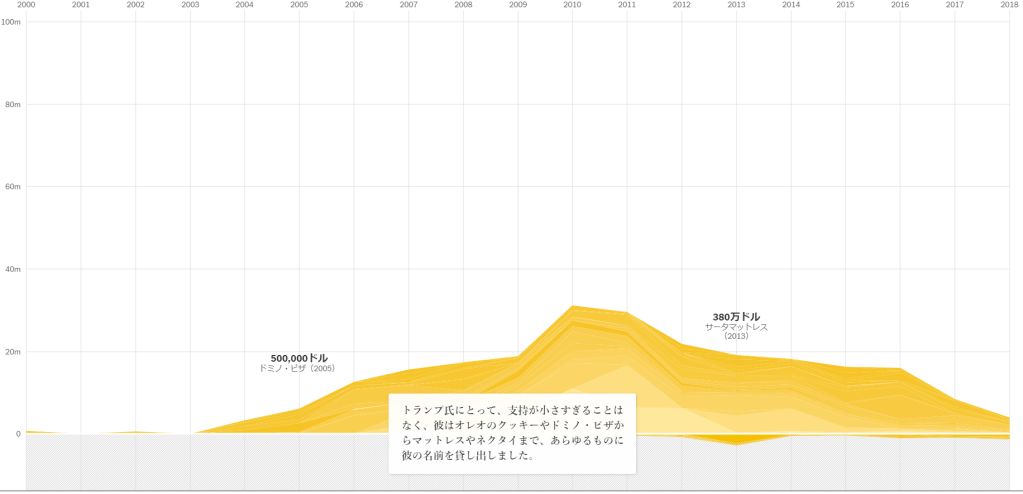This screenshot has height=494, width=1023.
Task: Select the 2003 year label on the axis
Action: [x=190, y=5]
